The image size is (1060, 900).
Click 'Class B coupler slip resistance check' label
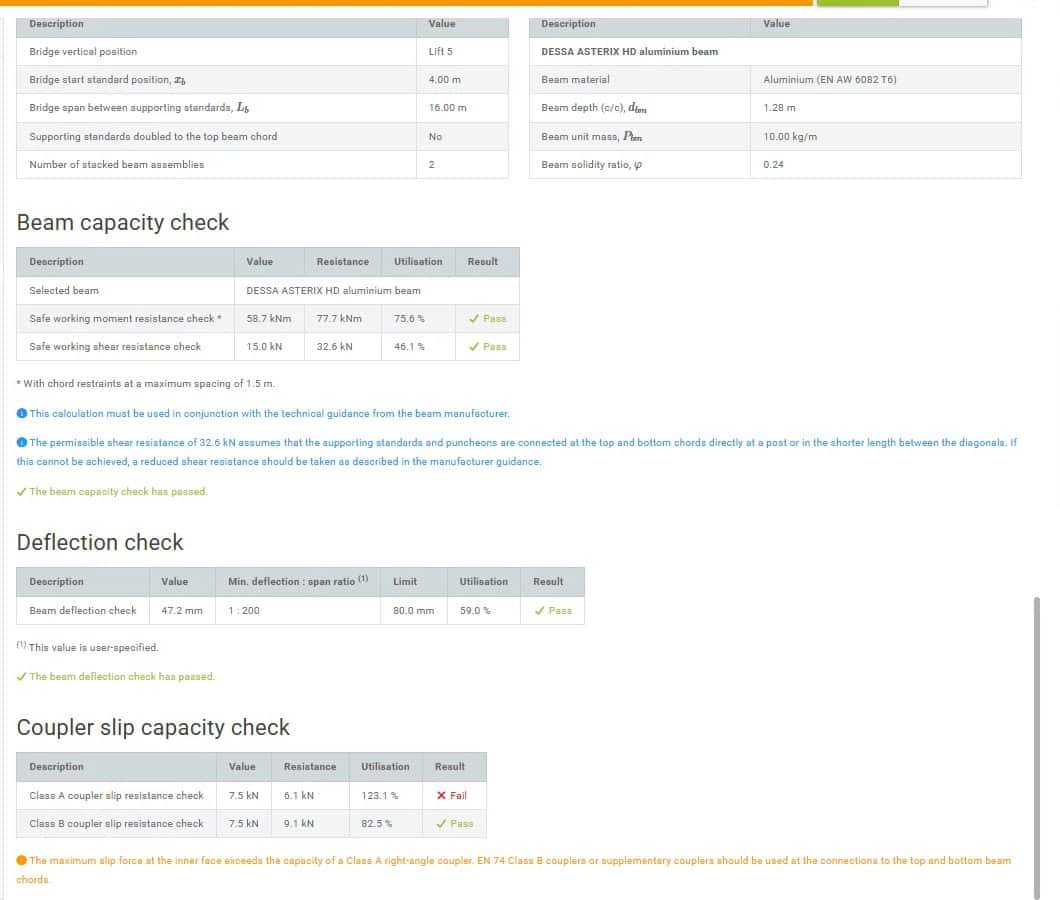[x=116, y=824]
